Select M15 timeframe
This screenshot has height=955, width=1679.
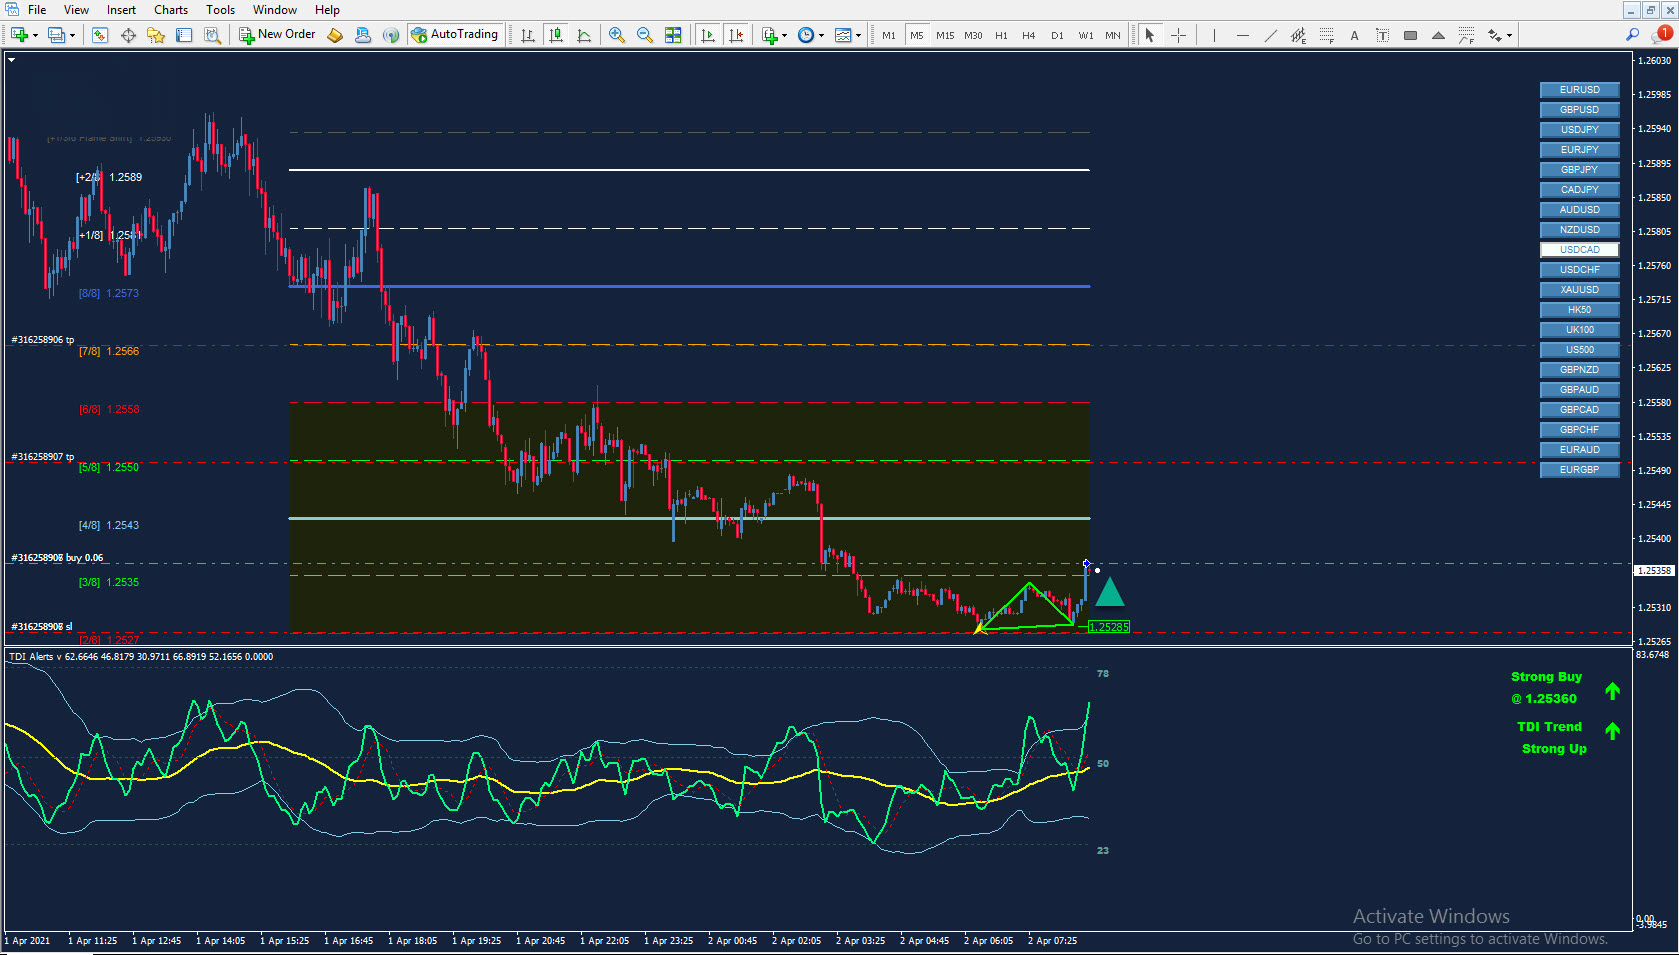coord(945,35)
